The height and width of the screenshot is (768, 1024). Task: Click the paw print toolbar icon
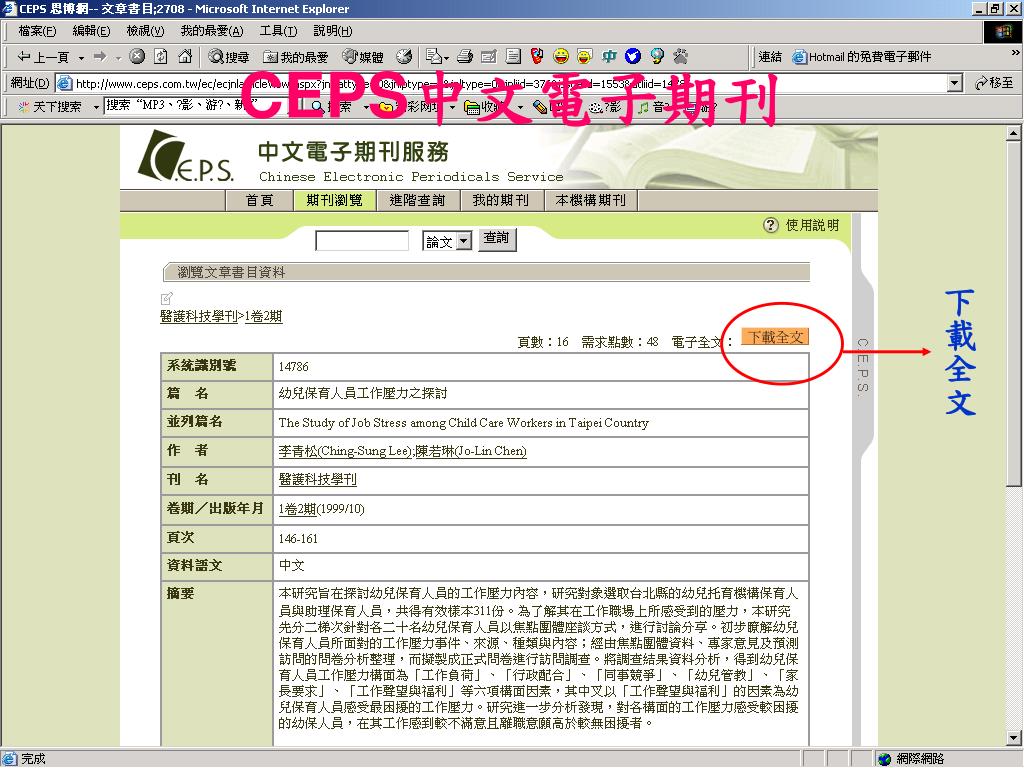pyautogui.click(x=680, y=57)
